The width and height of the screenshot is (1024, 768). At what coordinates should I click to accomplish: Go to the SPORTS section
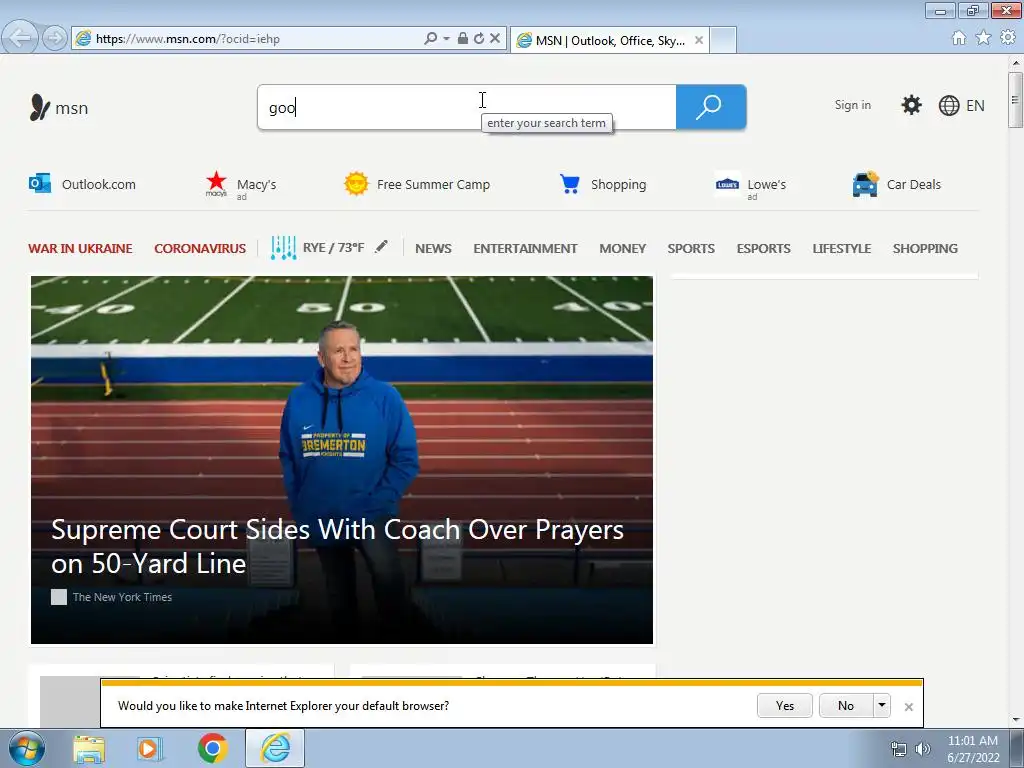(x=691, y=249)
